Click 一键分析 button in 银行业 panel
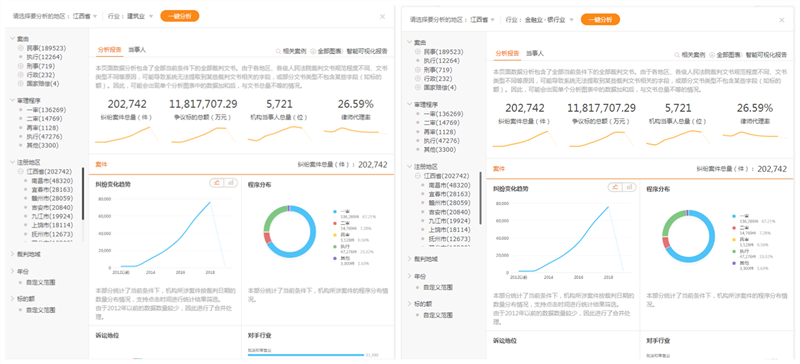 coord(600,19)
